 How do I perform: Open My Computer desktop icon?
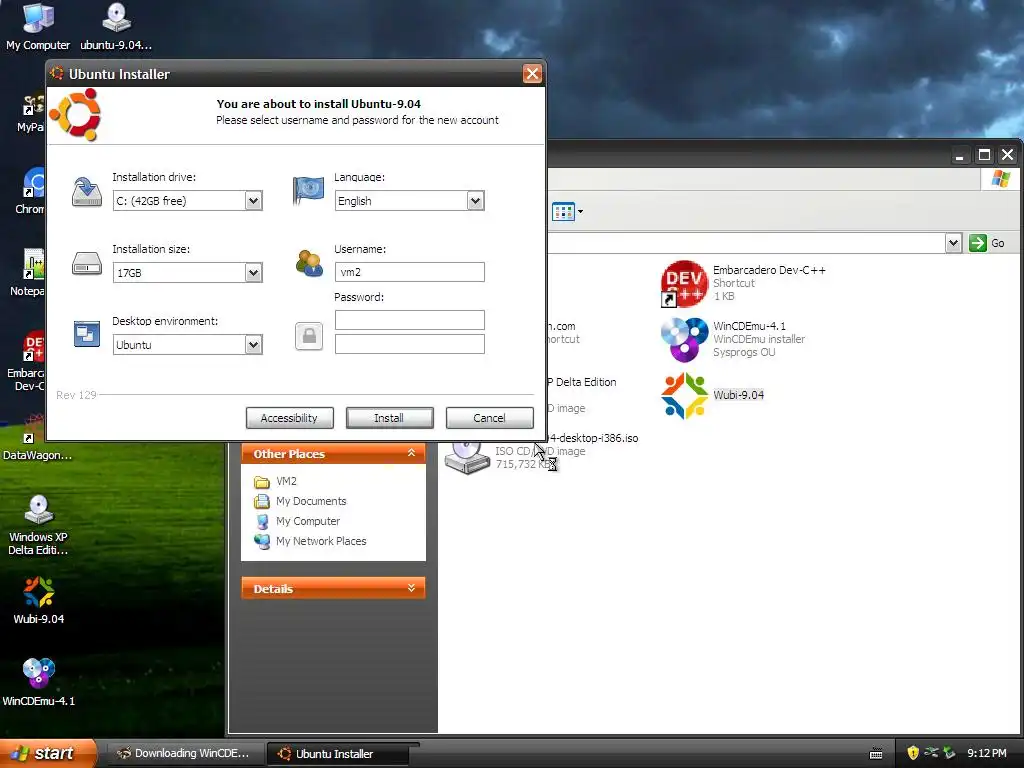(38, 27)
